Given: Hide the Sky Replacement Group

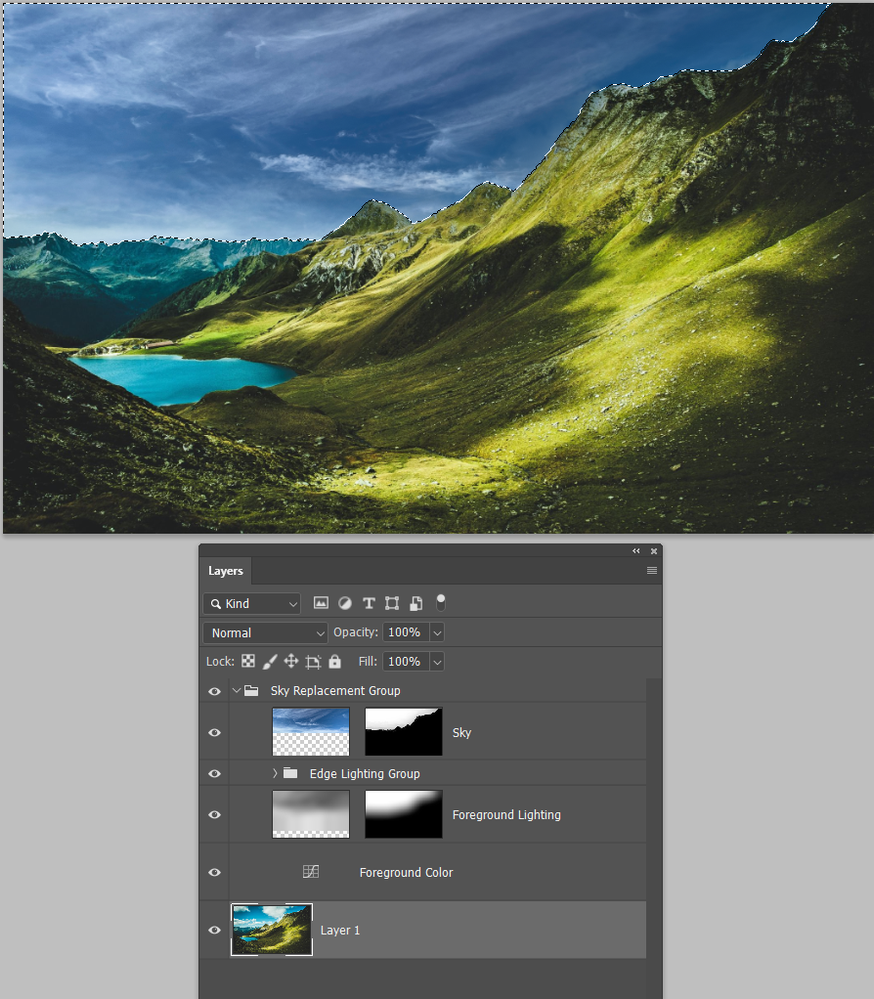Looking at the screenshot, I should pyautogui.click(x=215, y=691).
